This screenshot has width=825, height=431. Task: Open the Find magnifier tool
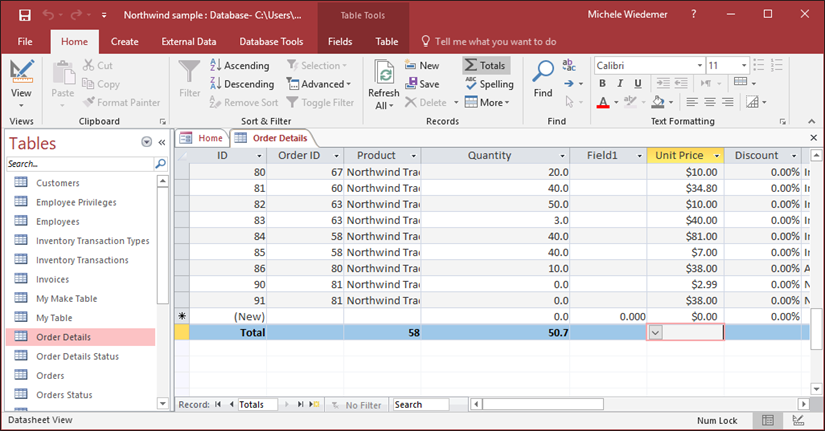[543, 79]
